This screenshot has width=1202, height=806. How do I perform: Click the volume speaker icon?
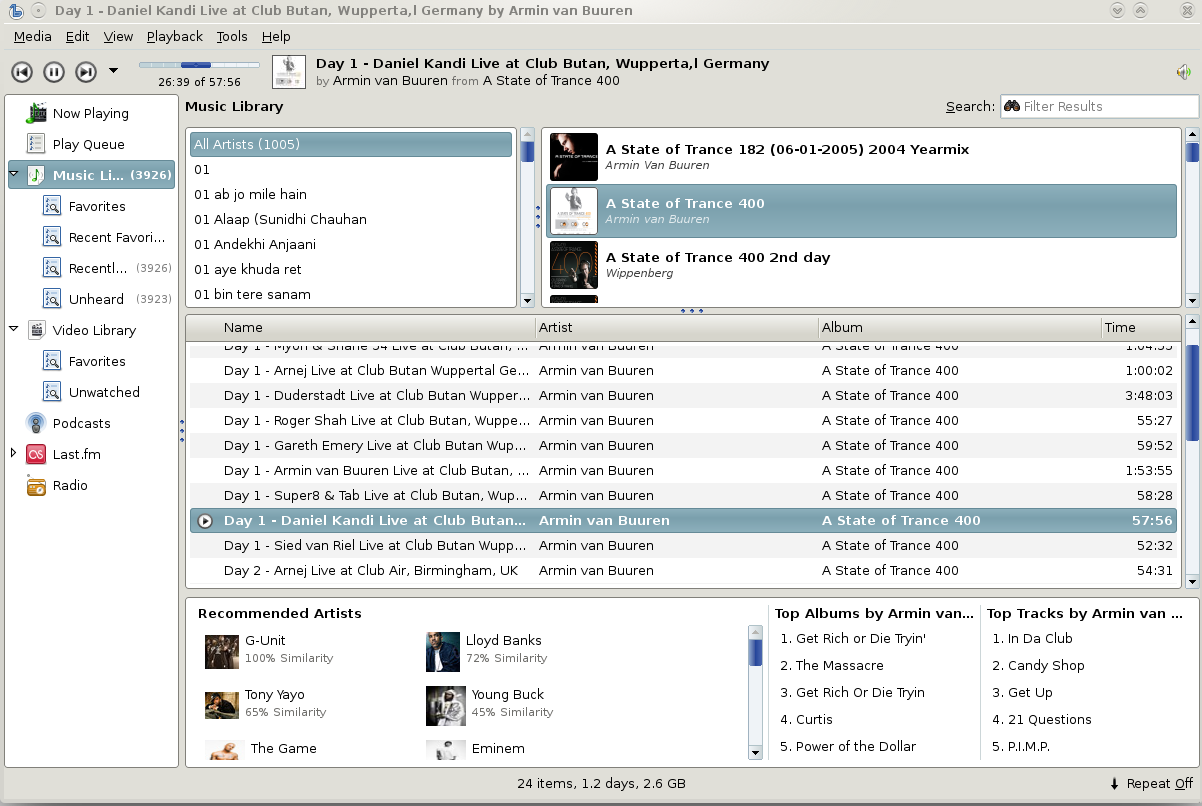tap(1184, 72)
